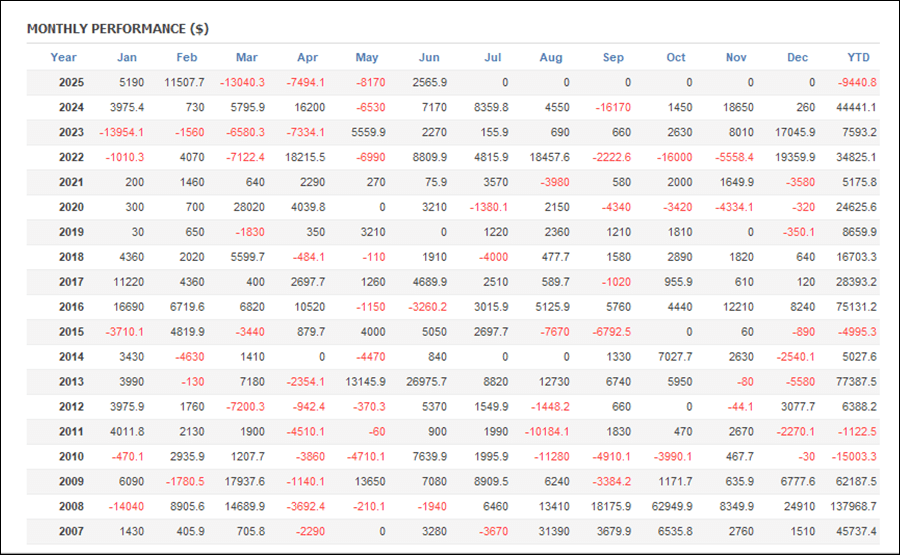
Task: Select the 2019 year row label
Action: [x=71, y=232]
